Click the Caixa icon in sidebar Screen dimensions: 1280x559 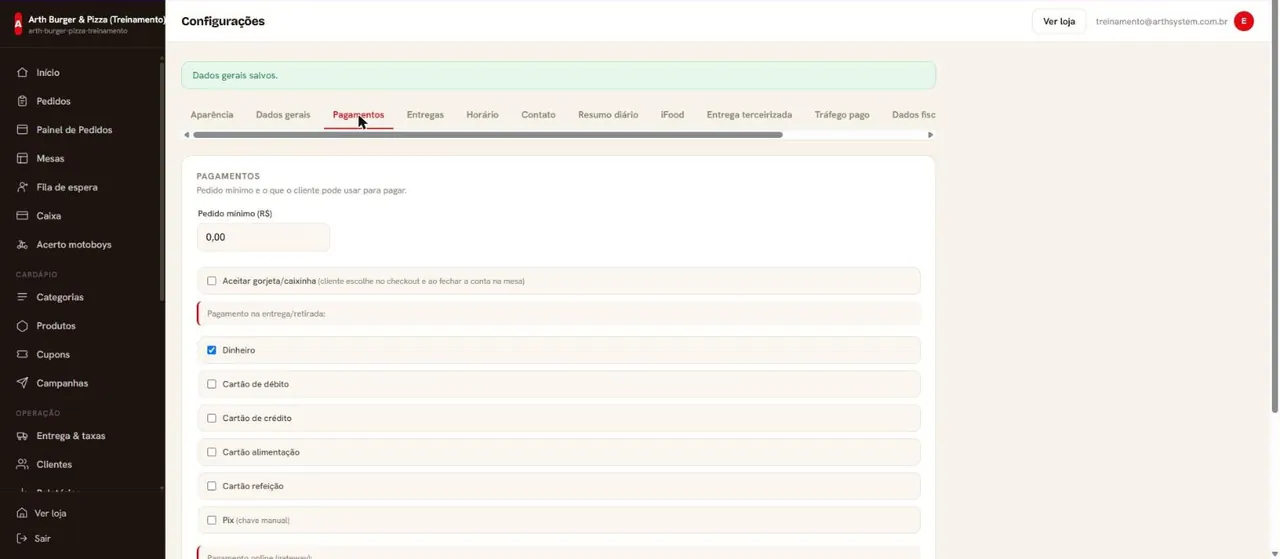[x=22, y=216]
